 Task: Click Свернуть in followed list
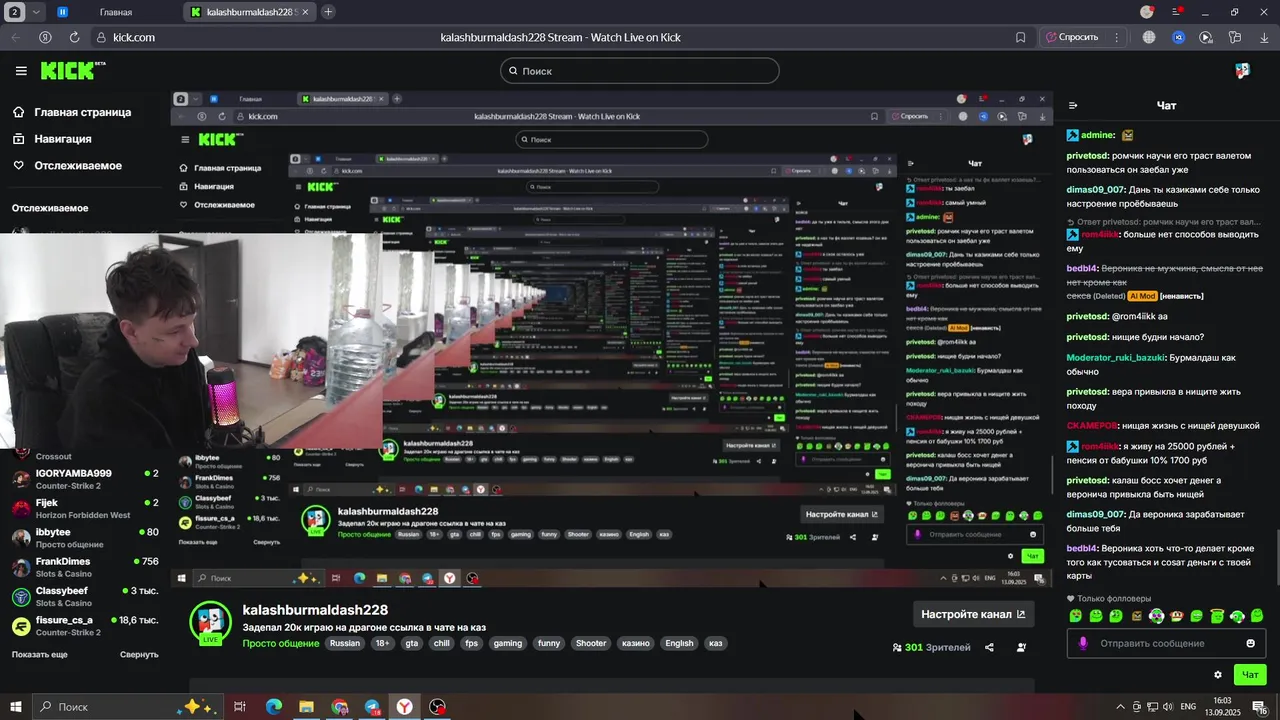139,654
